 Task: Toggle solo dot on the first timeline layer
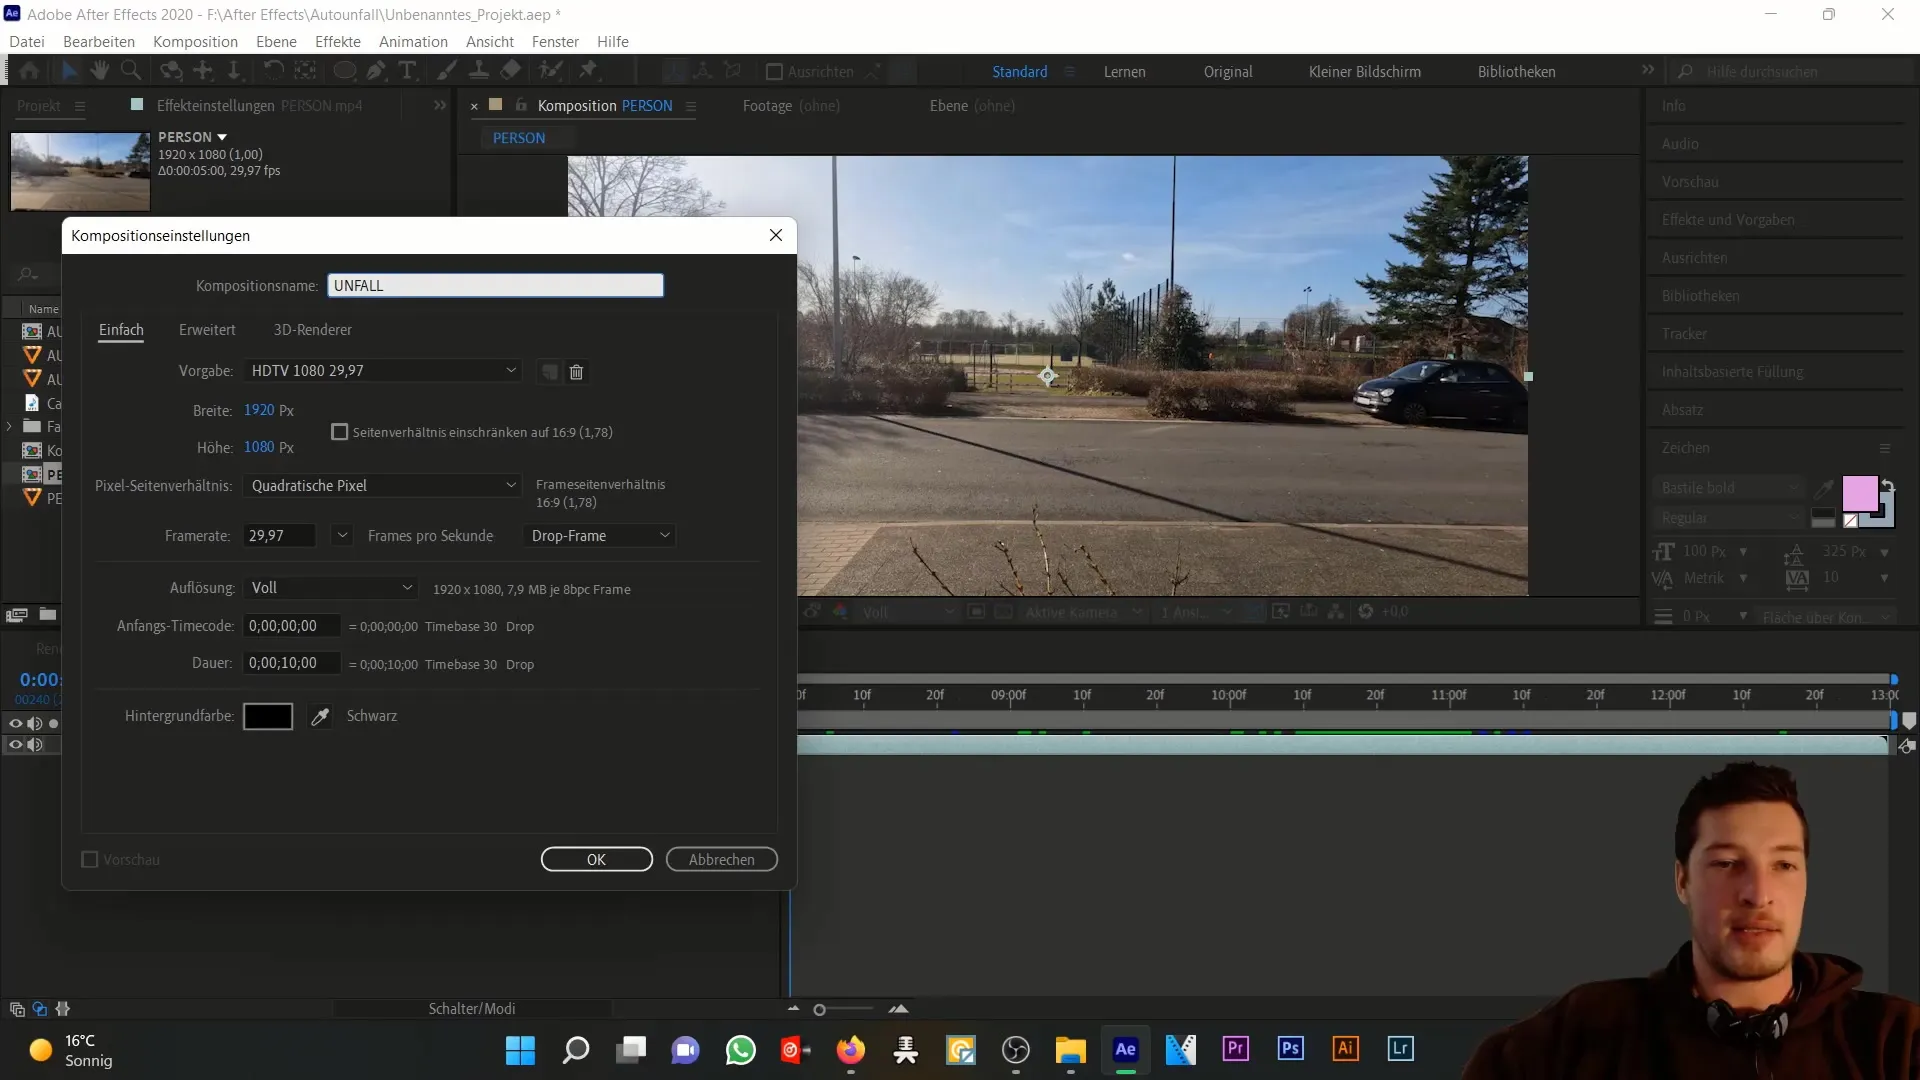point(54,723)
